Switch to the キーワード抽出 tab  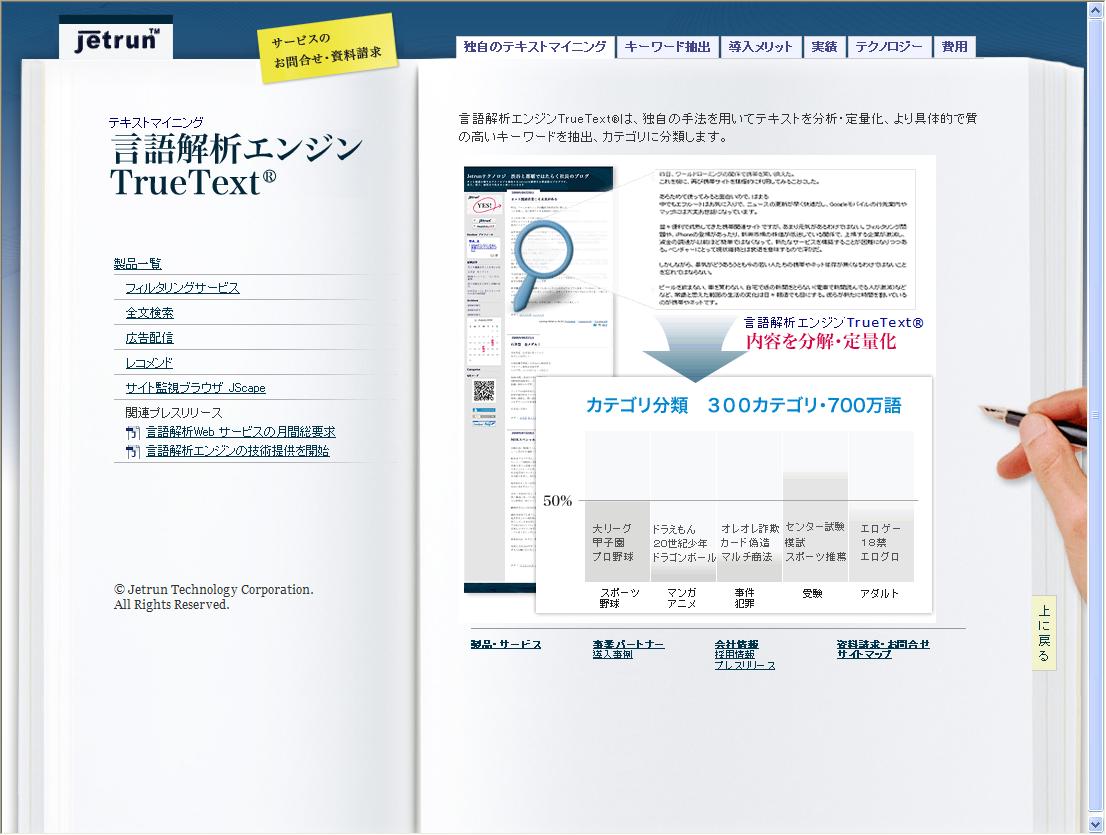point(667,47)
